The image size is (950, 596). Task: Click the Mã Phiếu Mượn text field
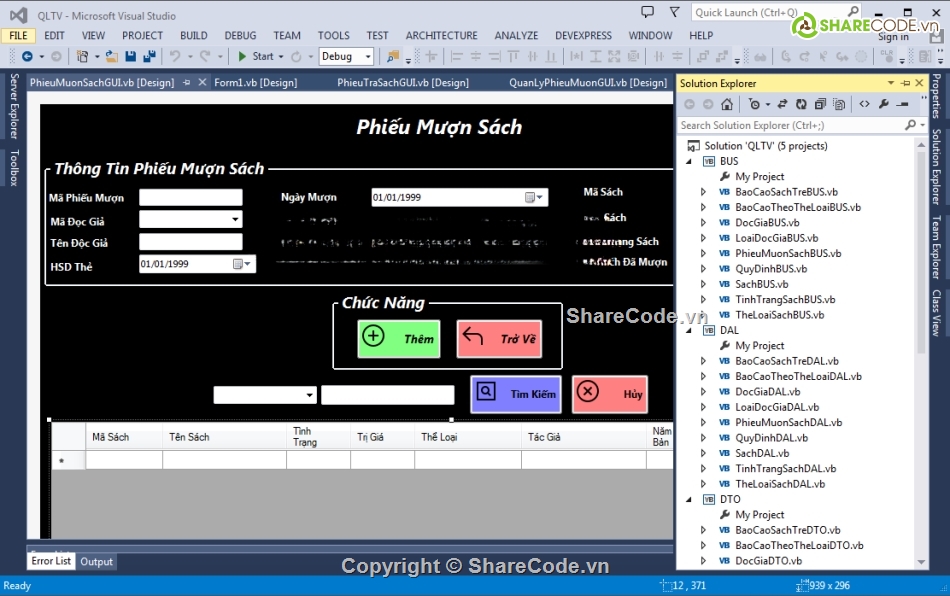pyautogui.click(x=191, y=197)
